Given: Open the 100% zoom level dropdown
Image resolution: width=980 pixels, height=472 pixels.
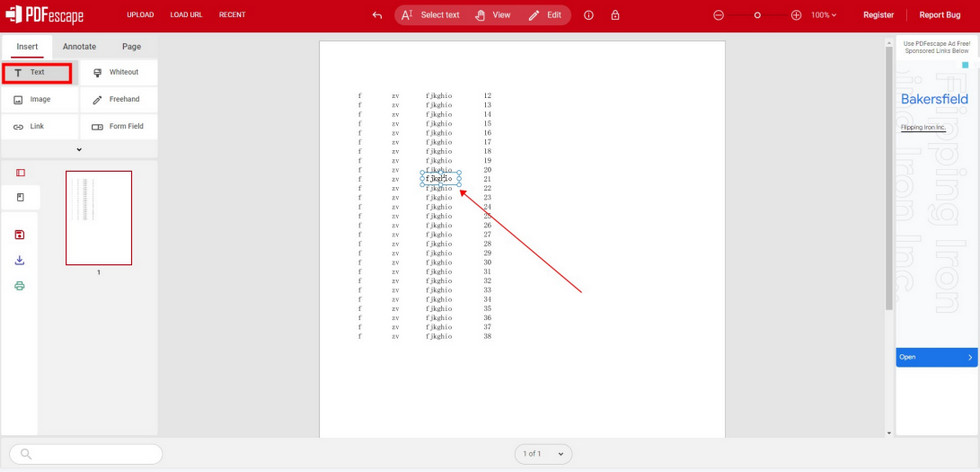Looking at the screenshot, I should [824, 15].
